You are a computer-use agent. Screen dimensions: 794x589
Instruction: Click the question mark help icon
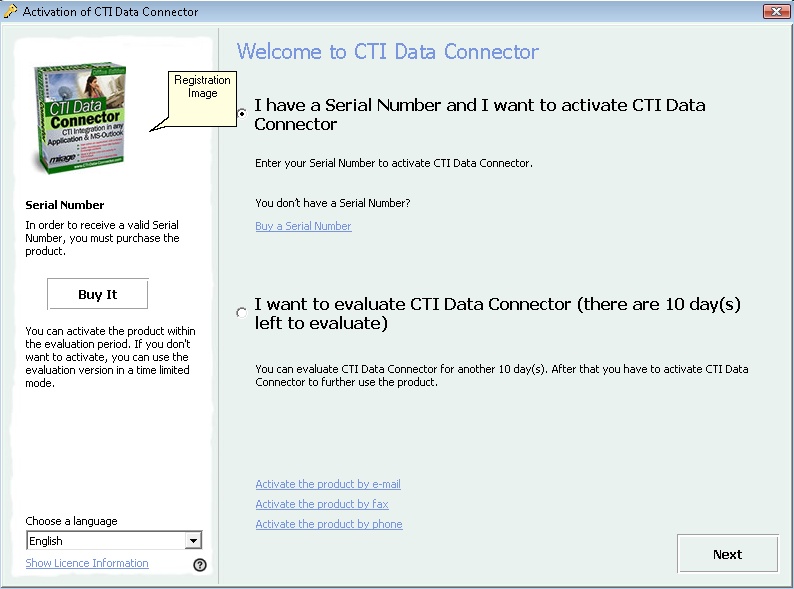point(200,565)
